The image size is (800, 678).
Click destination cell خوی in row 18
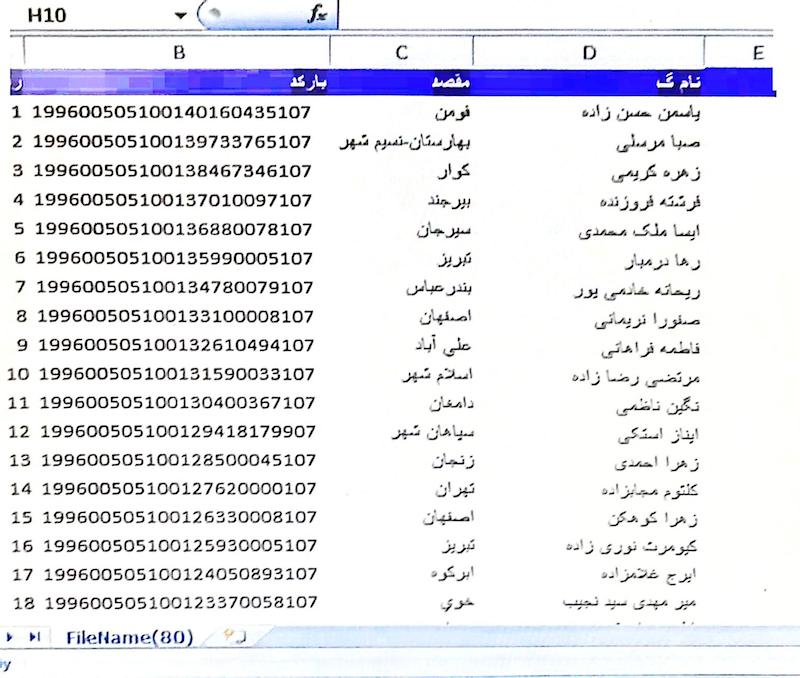(x=458, y=603)
